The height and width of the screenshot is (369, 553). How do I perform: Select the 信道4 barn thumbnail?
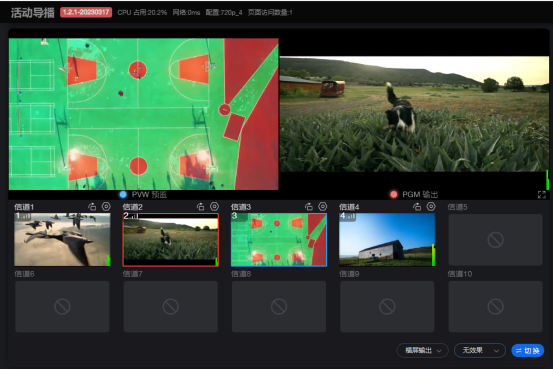(x=387, y=240)
